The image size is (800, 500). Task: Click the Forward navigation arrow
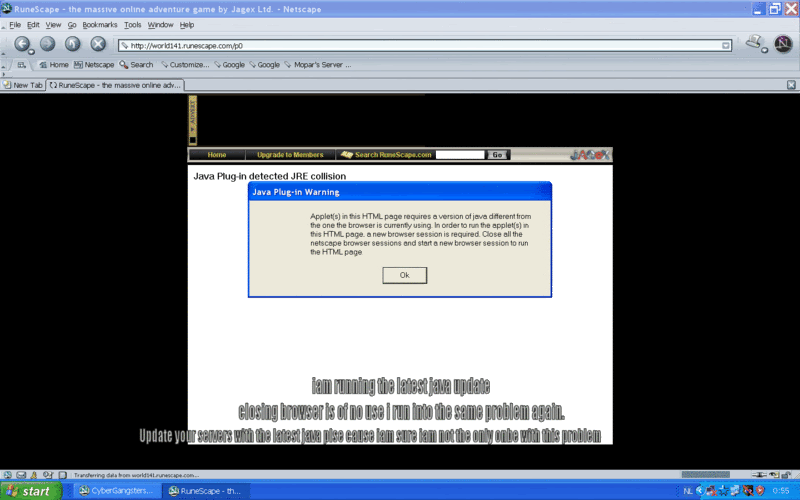coord(47,44)
